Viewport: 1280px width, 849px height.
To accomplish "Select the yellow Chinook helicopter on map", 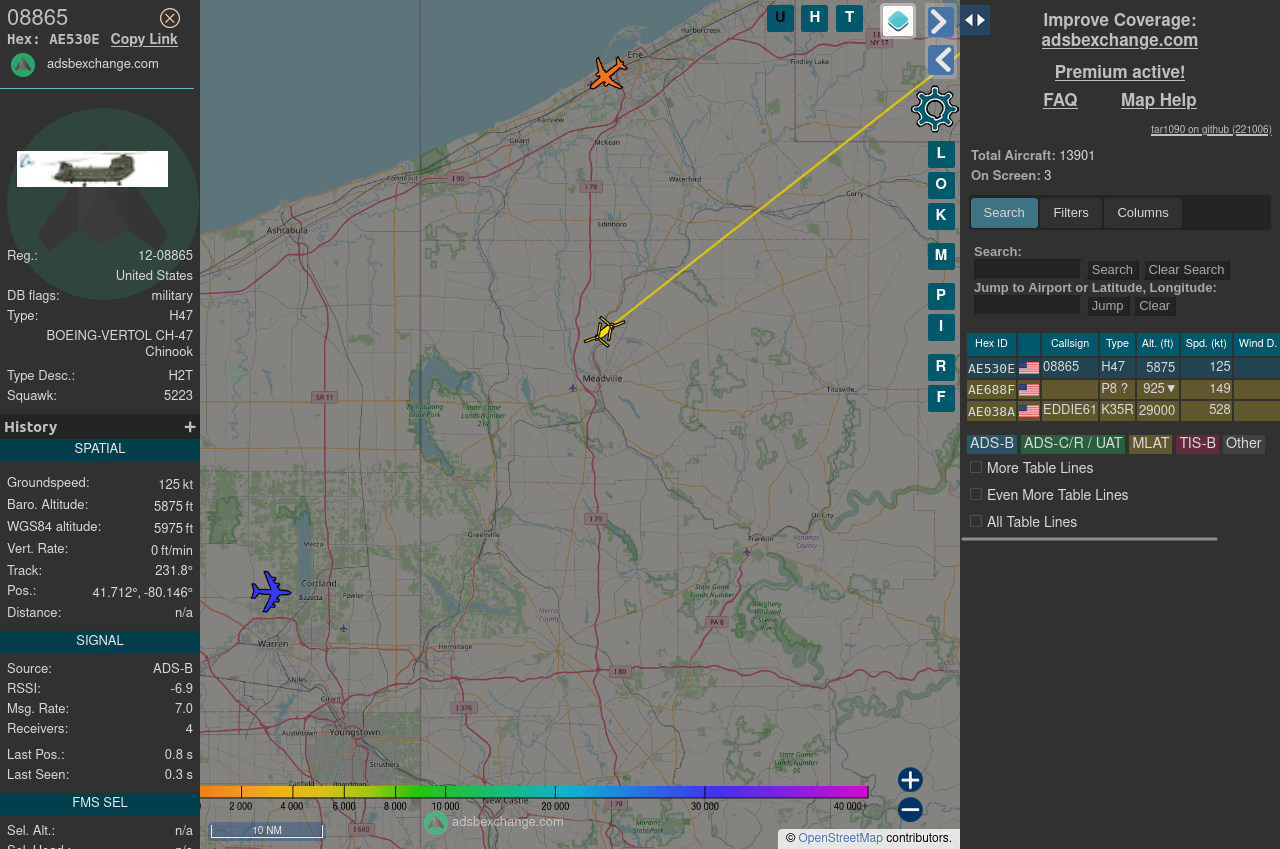I will click(605, 331).
